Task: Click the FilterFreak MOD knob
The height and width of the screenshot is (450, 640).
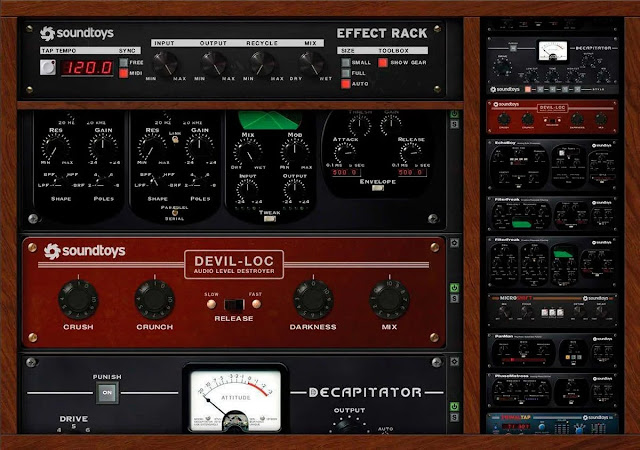Action: click(295, 153)
